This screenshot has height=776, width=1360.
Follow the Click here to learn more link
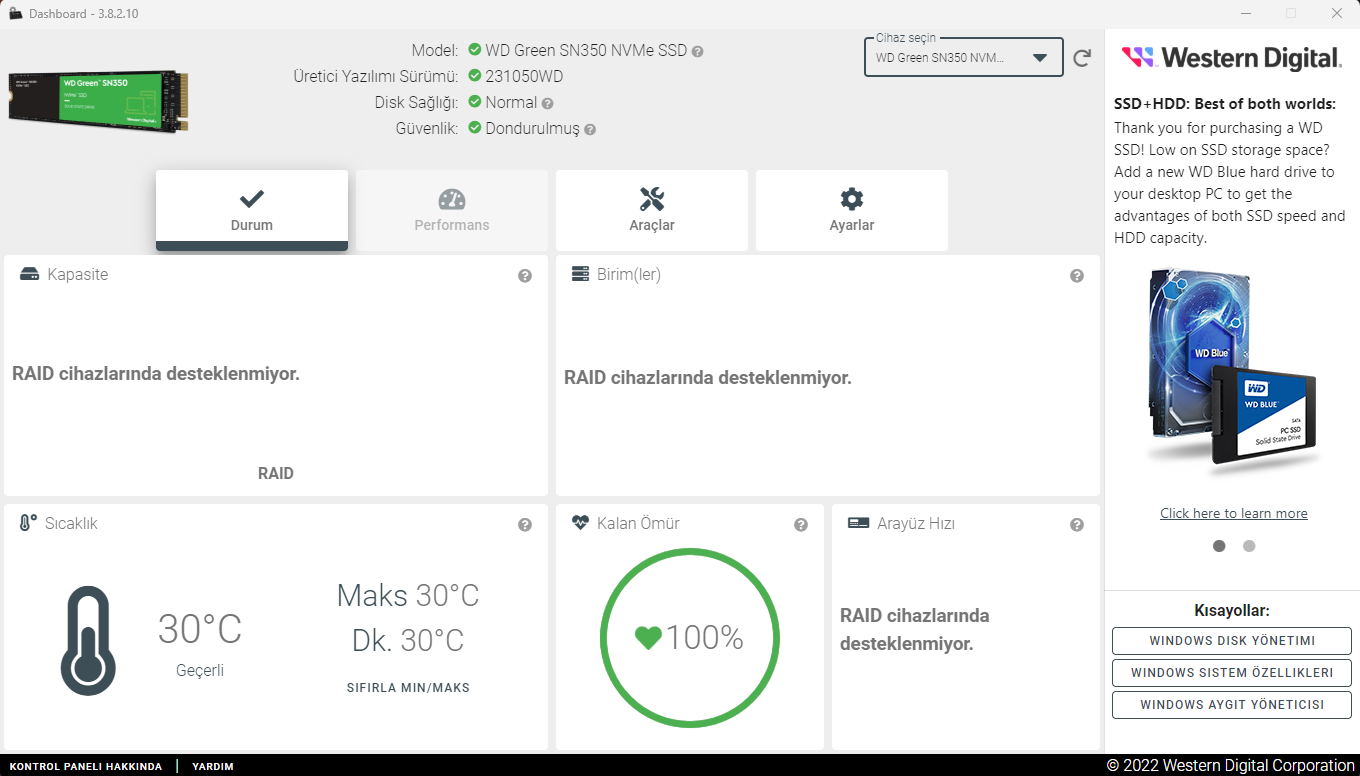tap(1234, 513)
